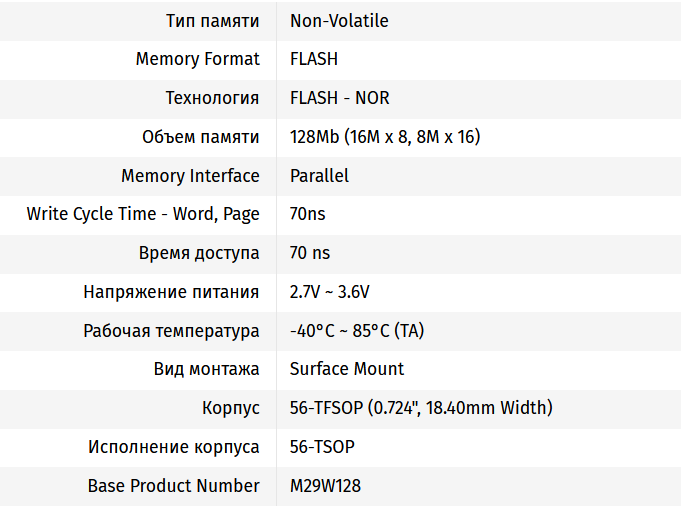The width and height of the screenshot is (681, 516).
Task: Select the "128Mb (16M x 8, 8M x 16)" value
Action: point(385,137)
